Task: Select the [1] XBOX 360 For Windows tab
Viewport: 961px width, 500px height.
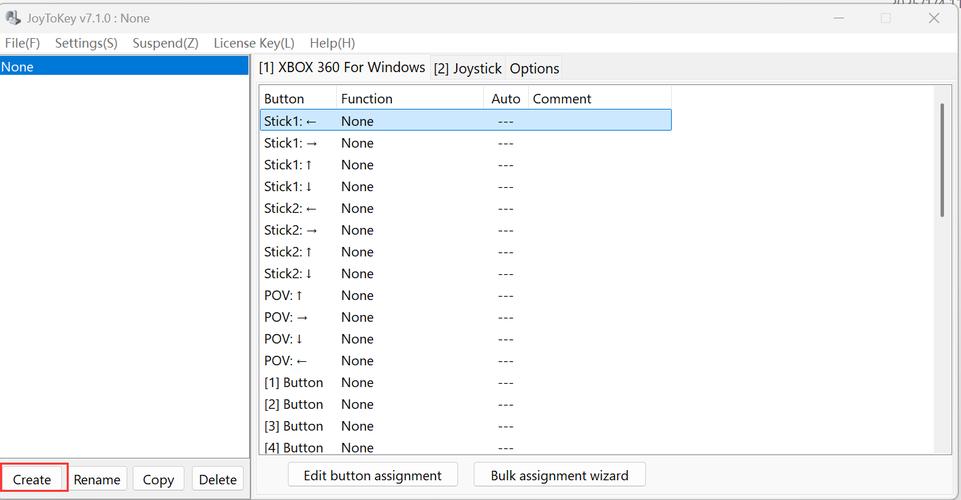Action: [342, 67]
